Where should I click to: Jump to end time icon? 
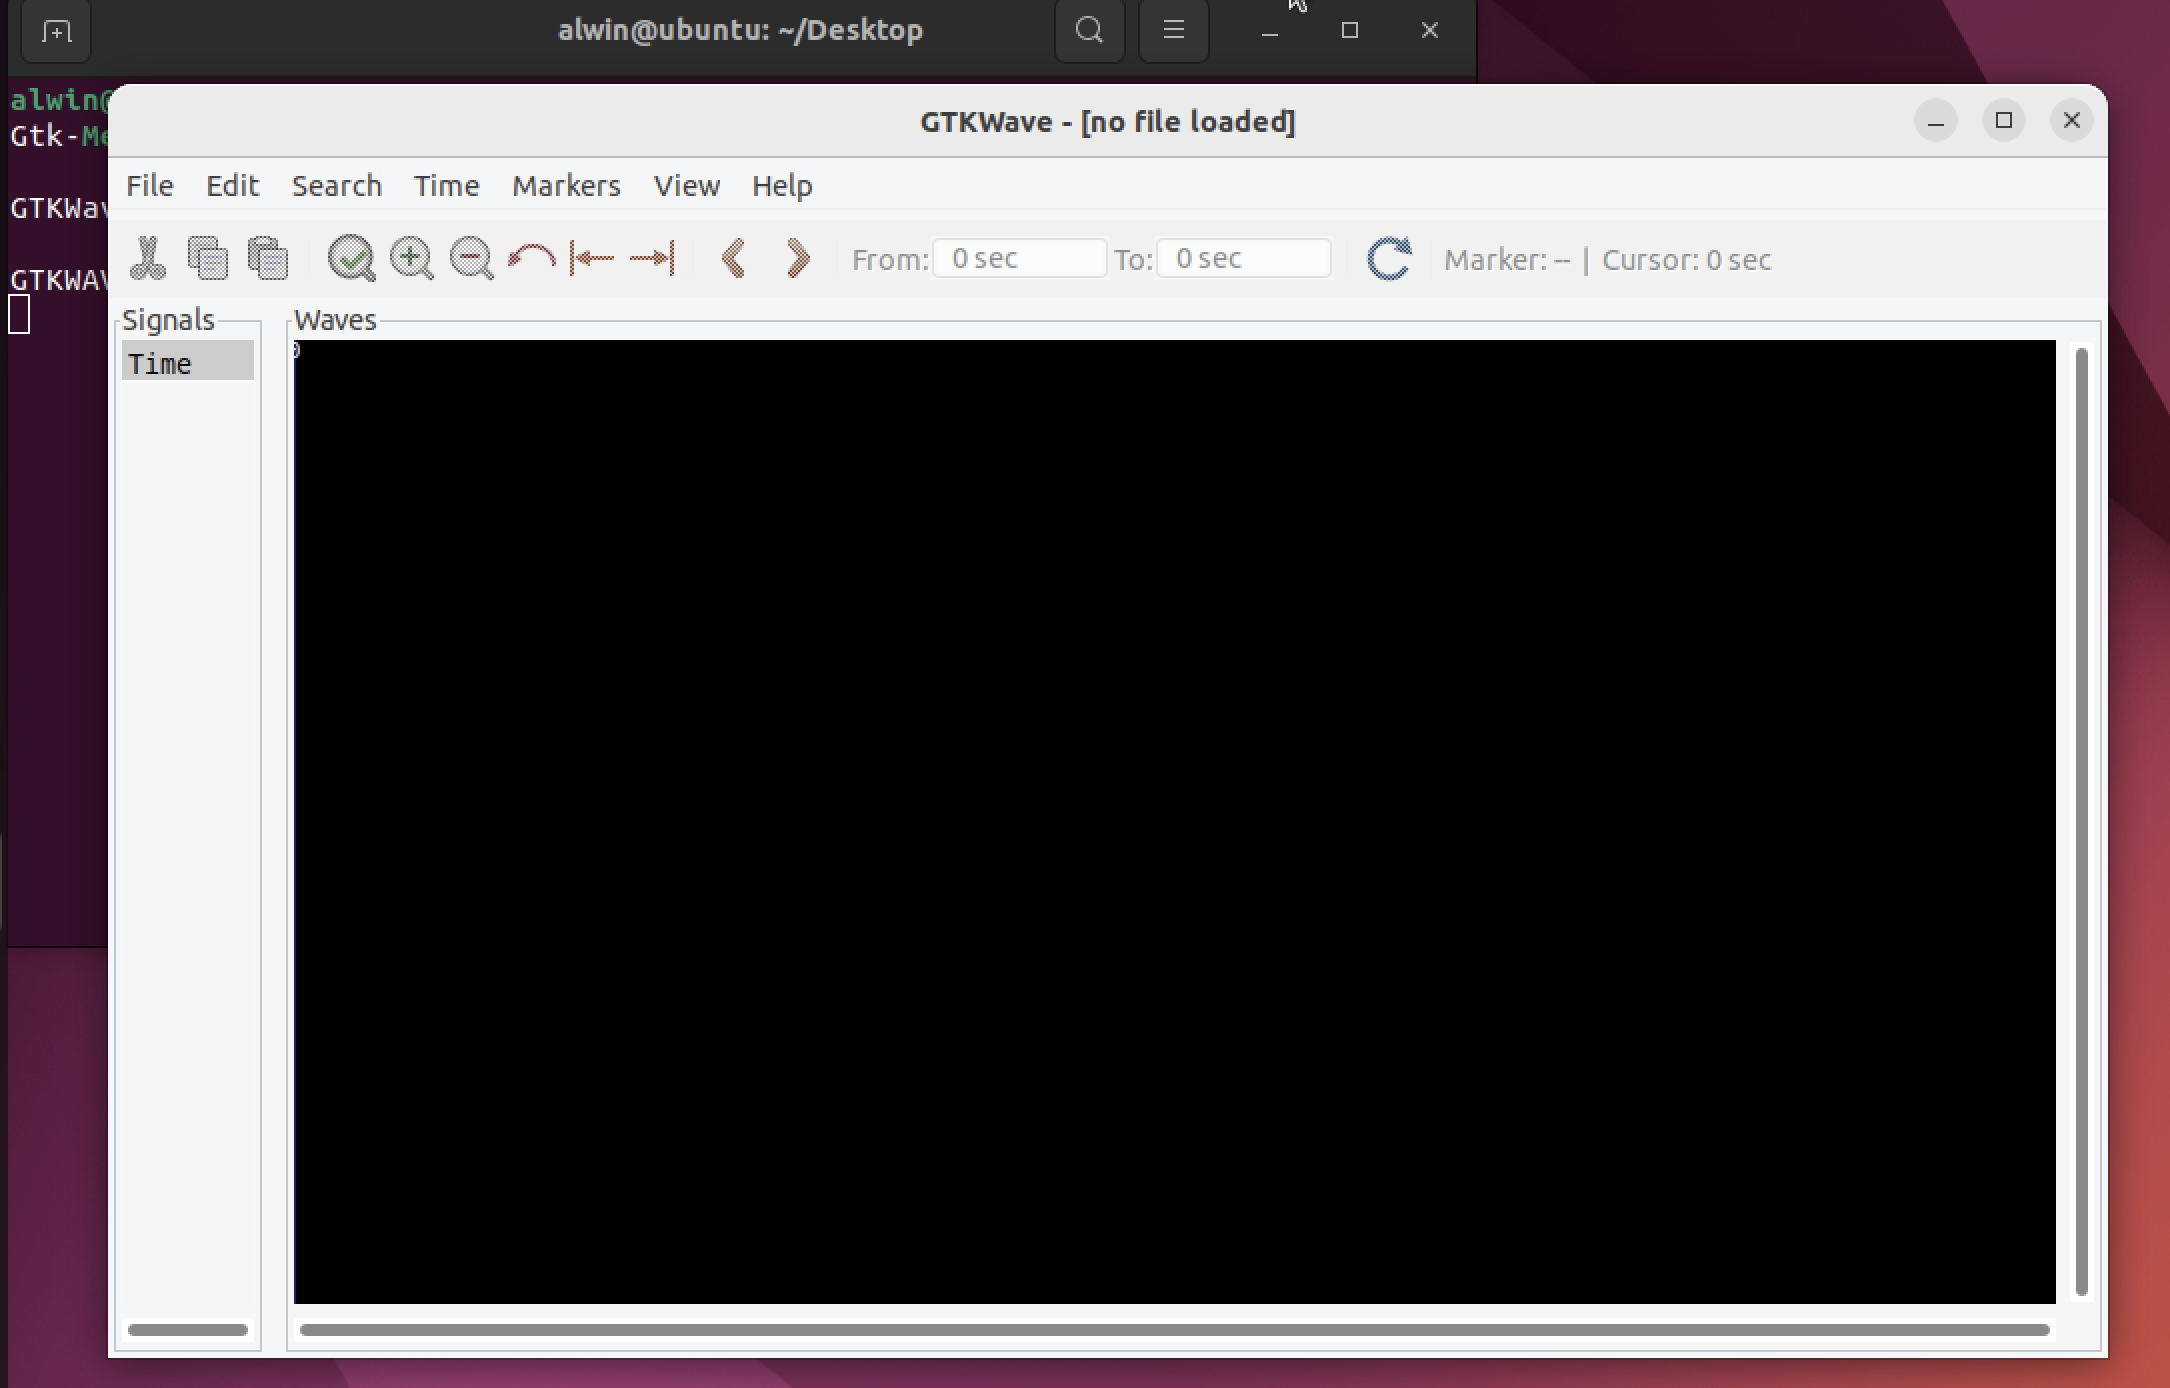pos(652,258)
